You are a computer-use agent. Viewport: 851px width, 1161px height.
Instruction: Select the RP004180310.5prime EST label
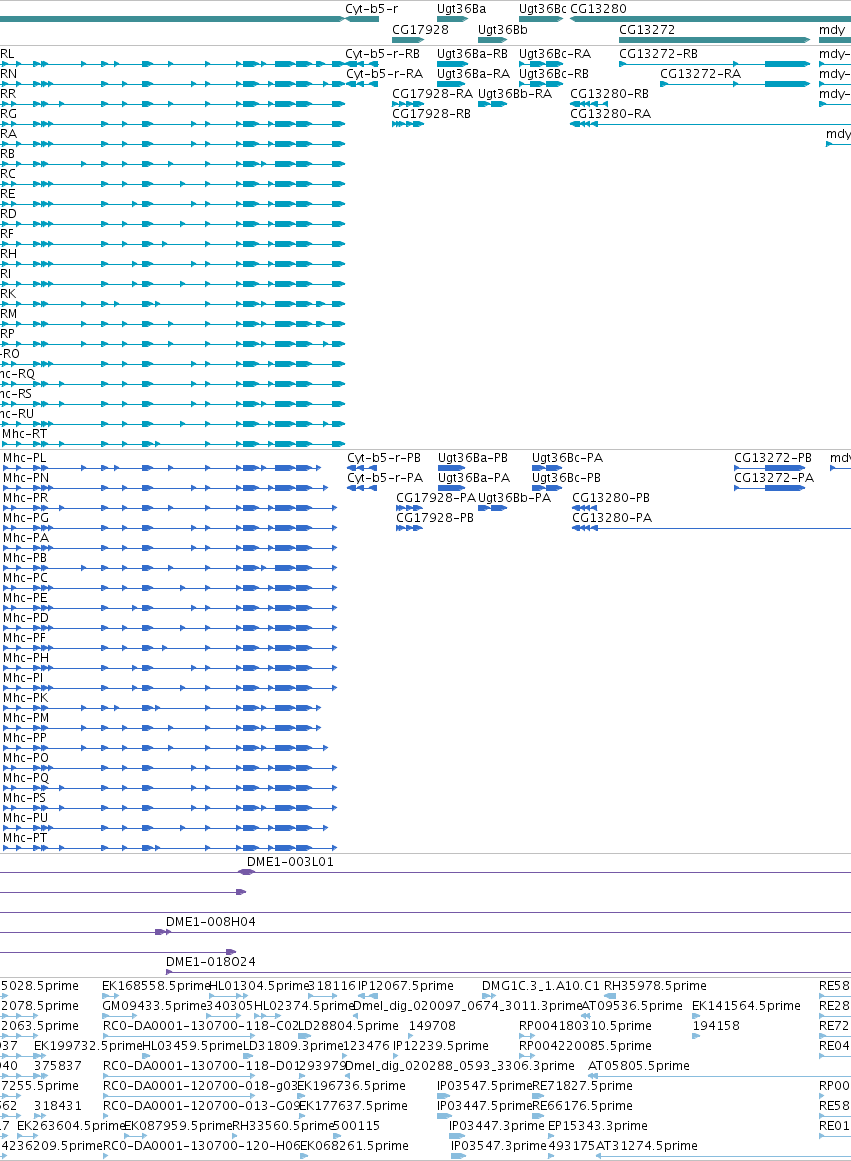tap(585, 1026)
